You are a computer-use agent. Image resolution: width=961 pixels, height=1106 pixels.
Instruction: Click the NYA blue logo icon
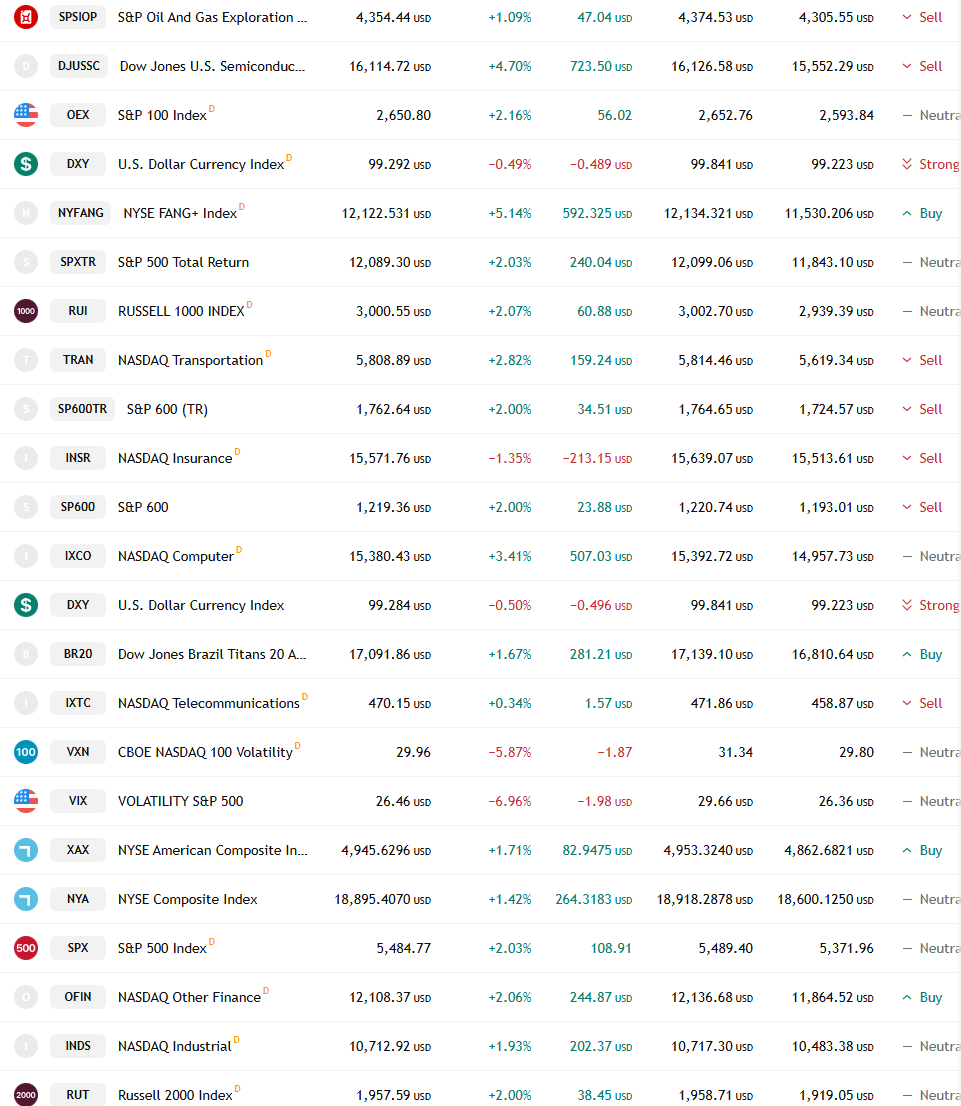point(26,899)
